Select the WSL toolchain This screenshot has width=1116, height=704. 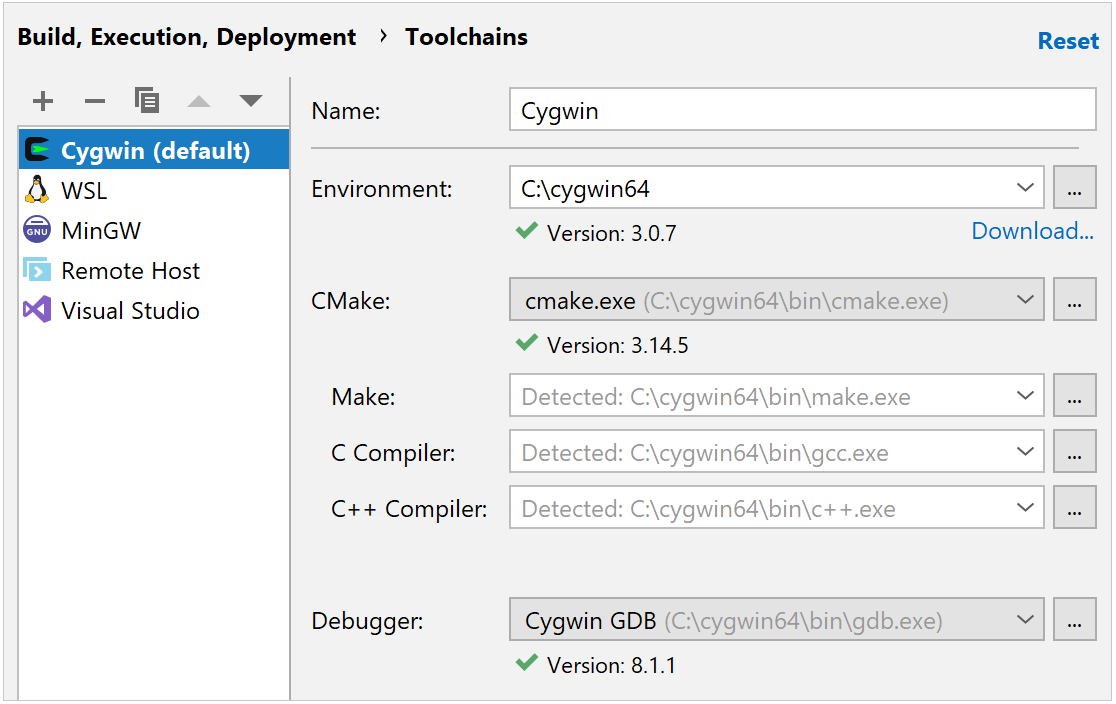click(x=84, y=190)
